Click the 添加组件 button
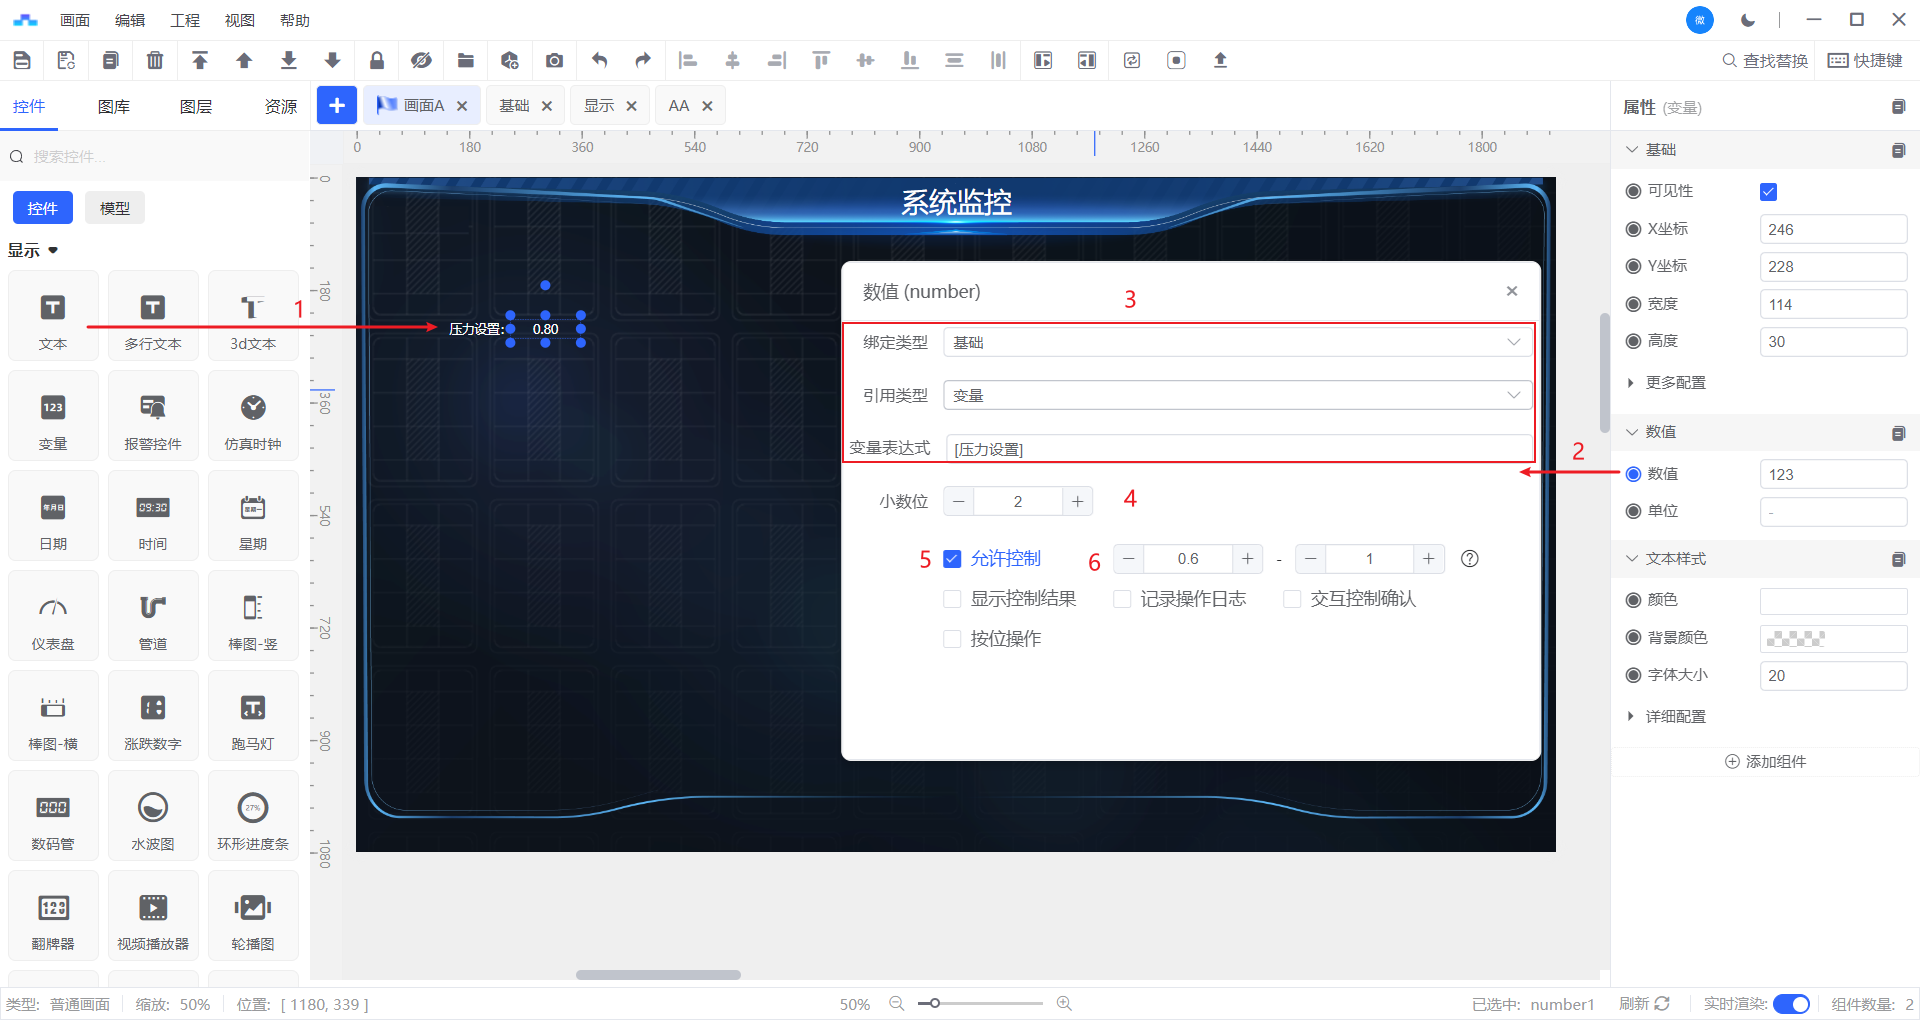This screenshot has width=1920, height=1020. coord(1766,762)
